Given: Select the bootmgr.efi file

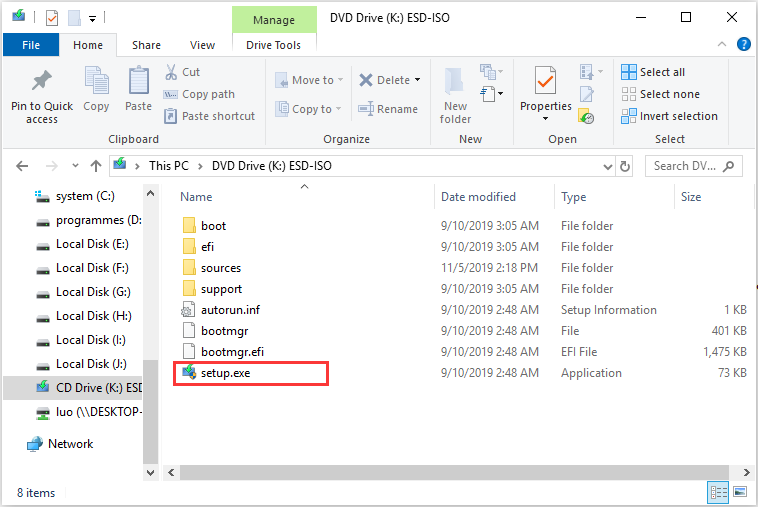Looking at the screenshot, I should tap(232, 352).
